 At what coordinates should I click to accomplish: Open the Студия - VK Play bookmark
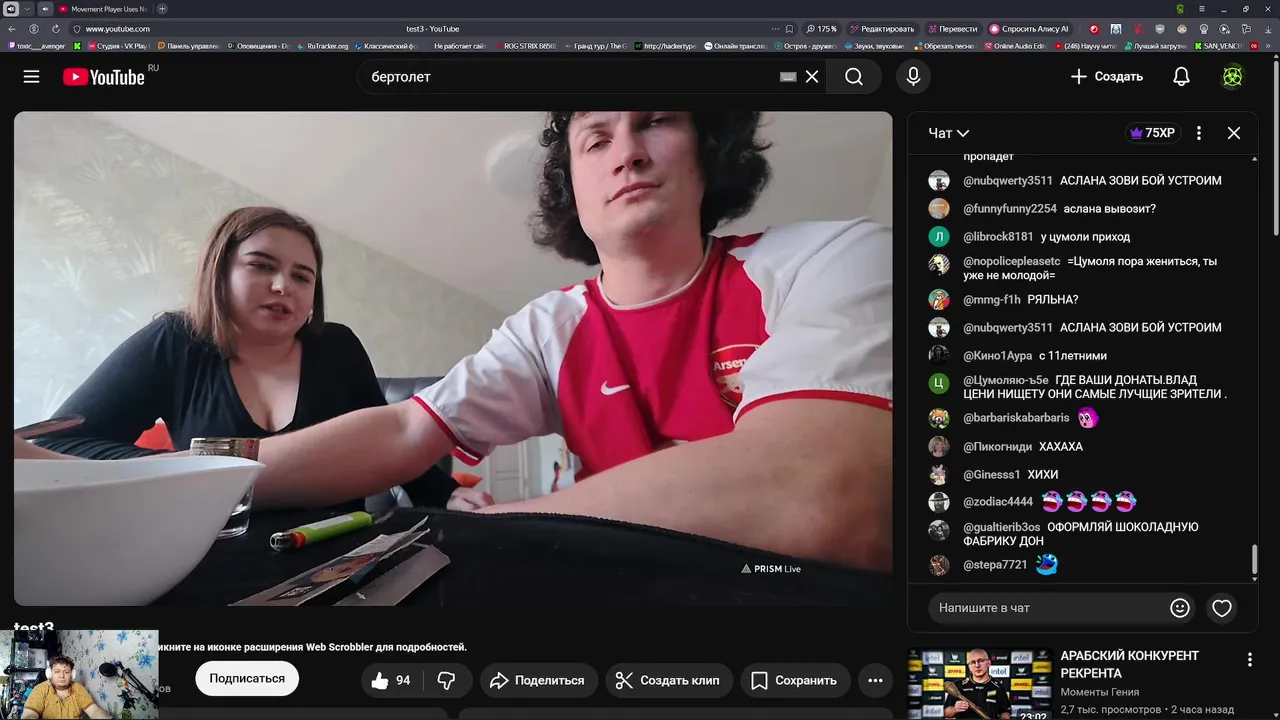coord(117,46)
